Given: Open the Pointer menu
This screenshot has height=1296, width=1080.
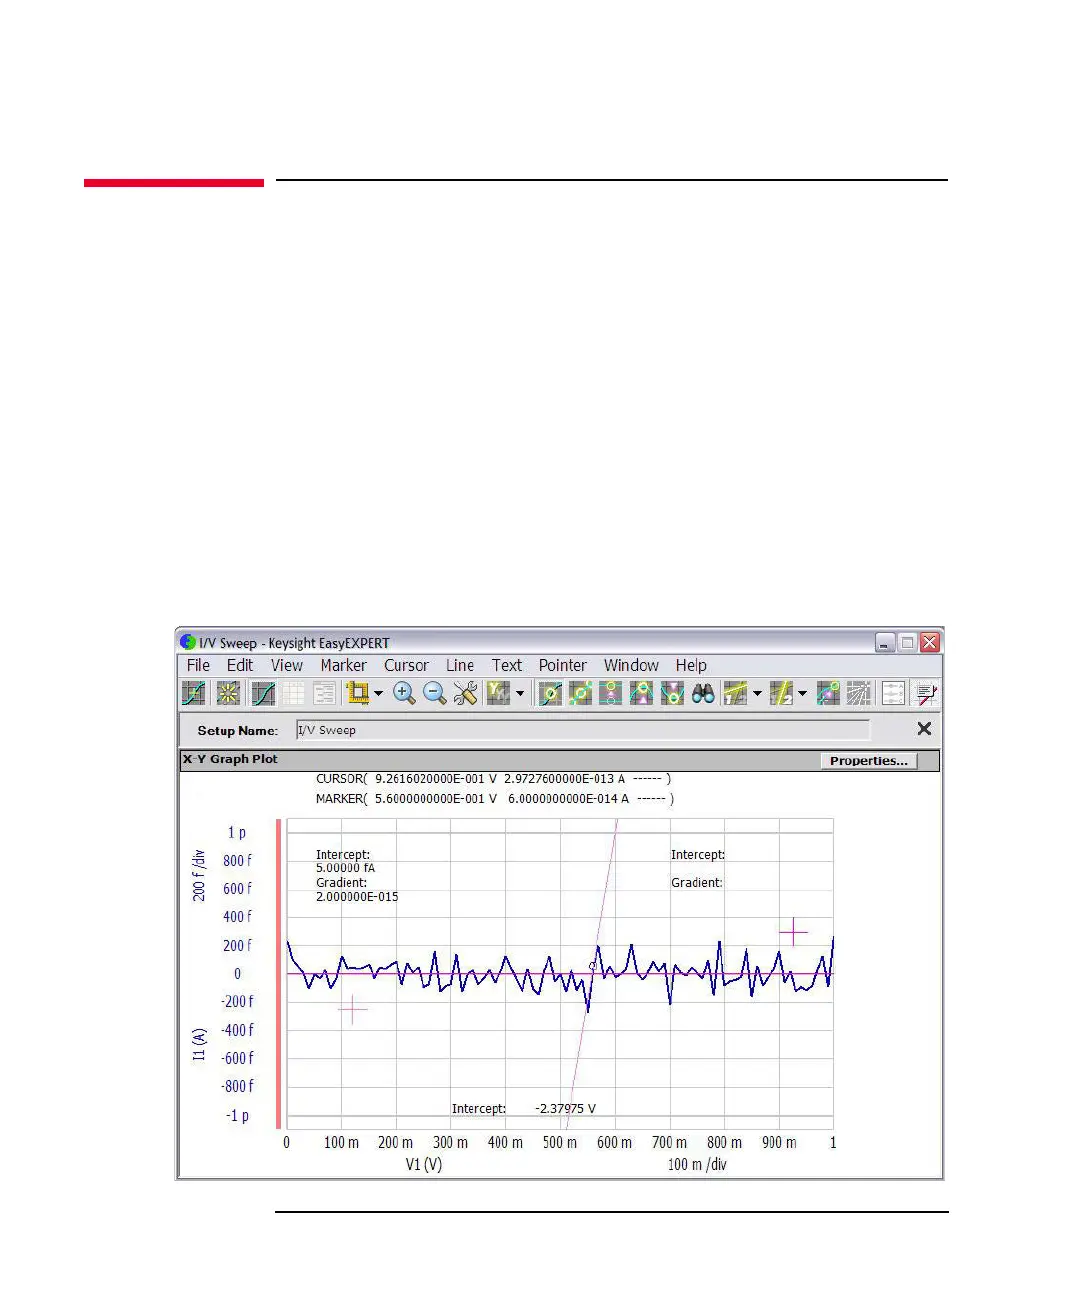Looking at the screenshot, I should [563, 665].
